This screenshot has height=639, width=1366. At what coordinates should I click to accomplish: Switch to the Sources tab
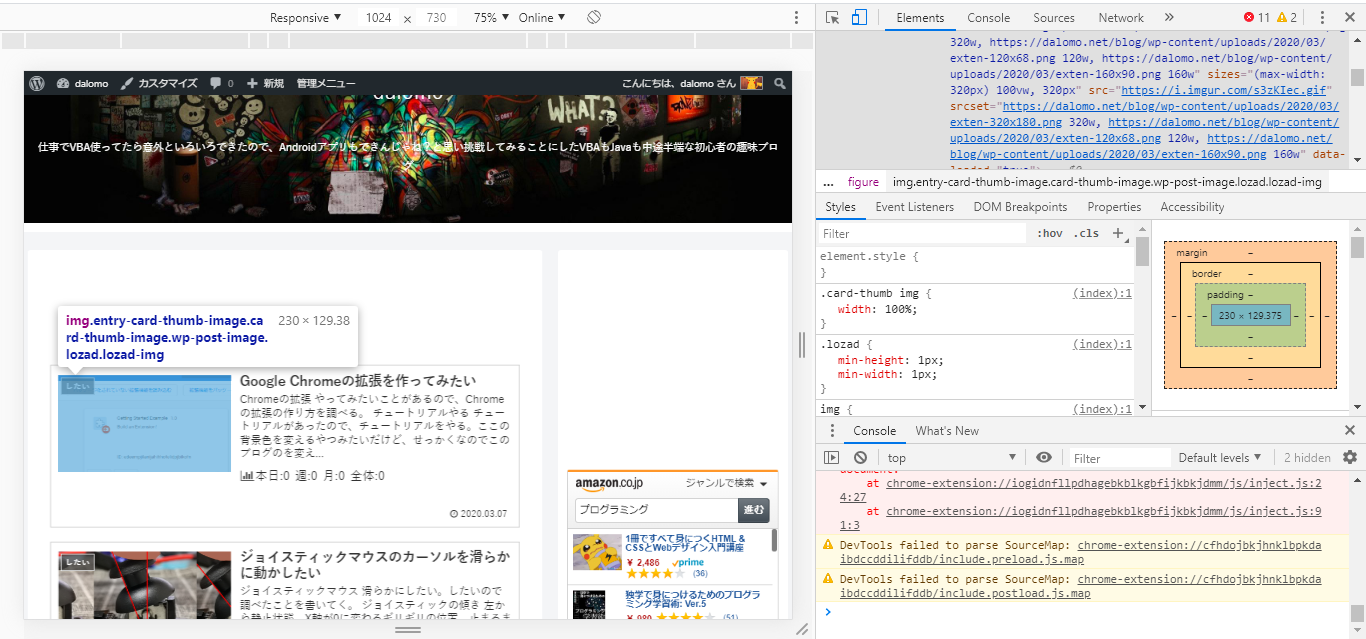point(1054,18)
